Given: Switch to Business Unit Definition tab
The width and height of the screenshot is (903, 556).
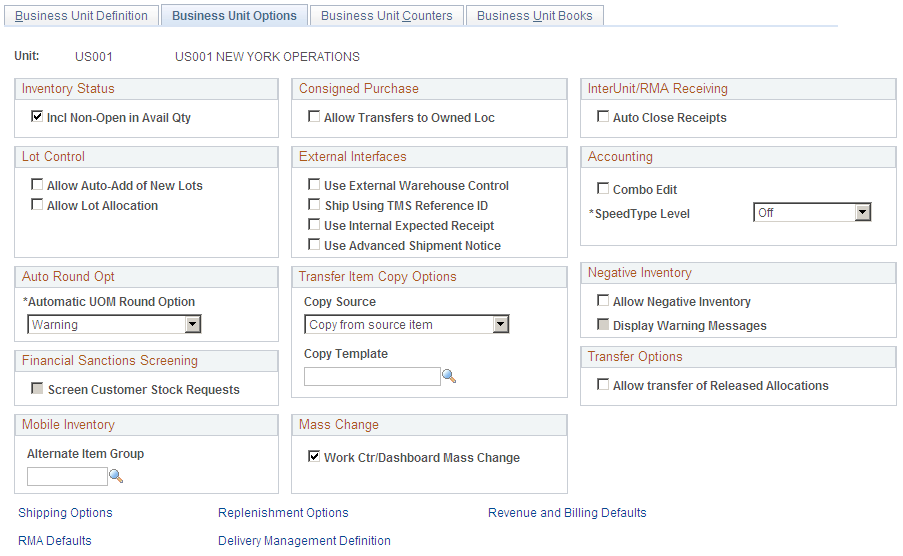Looking at the screenshot, I should [x=81, y=16].
